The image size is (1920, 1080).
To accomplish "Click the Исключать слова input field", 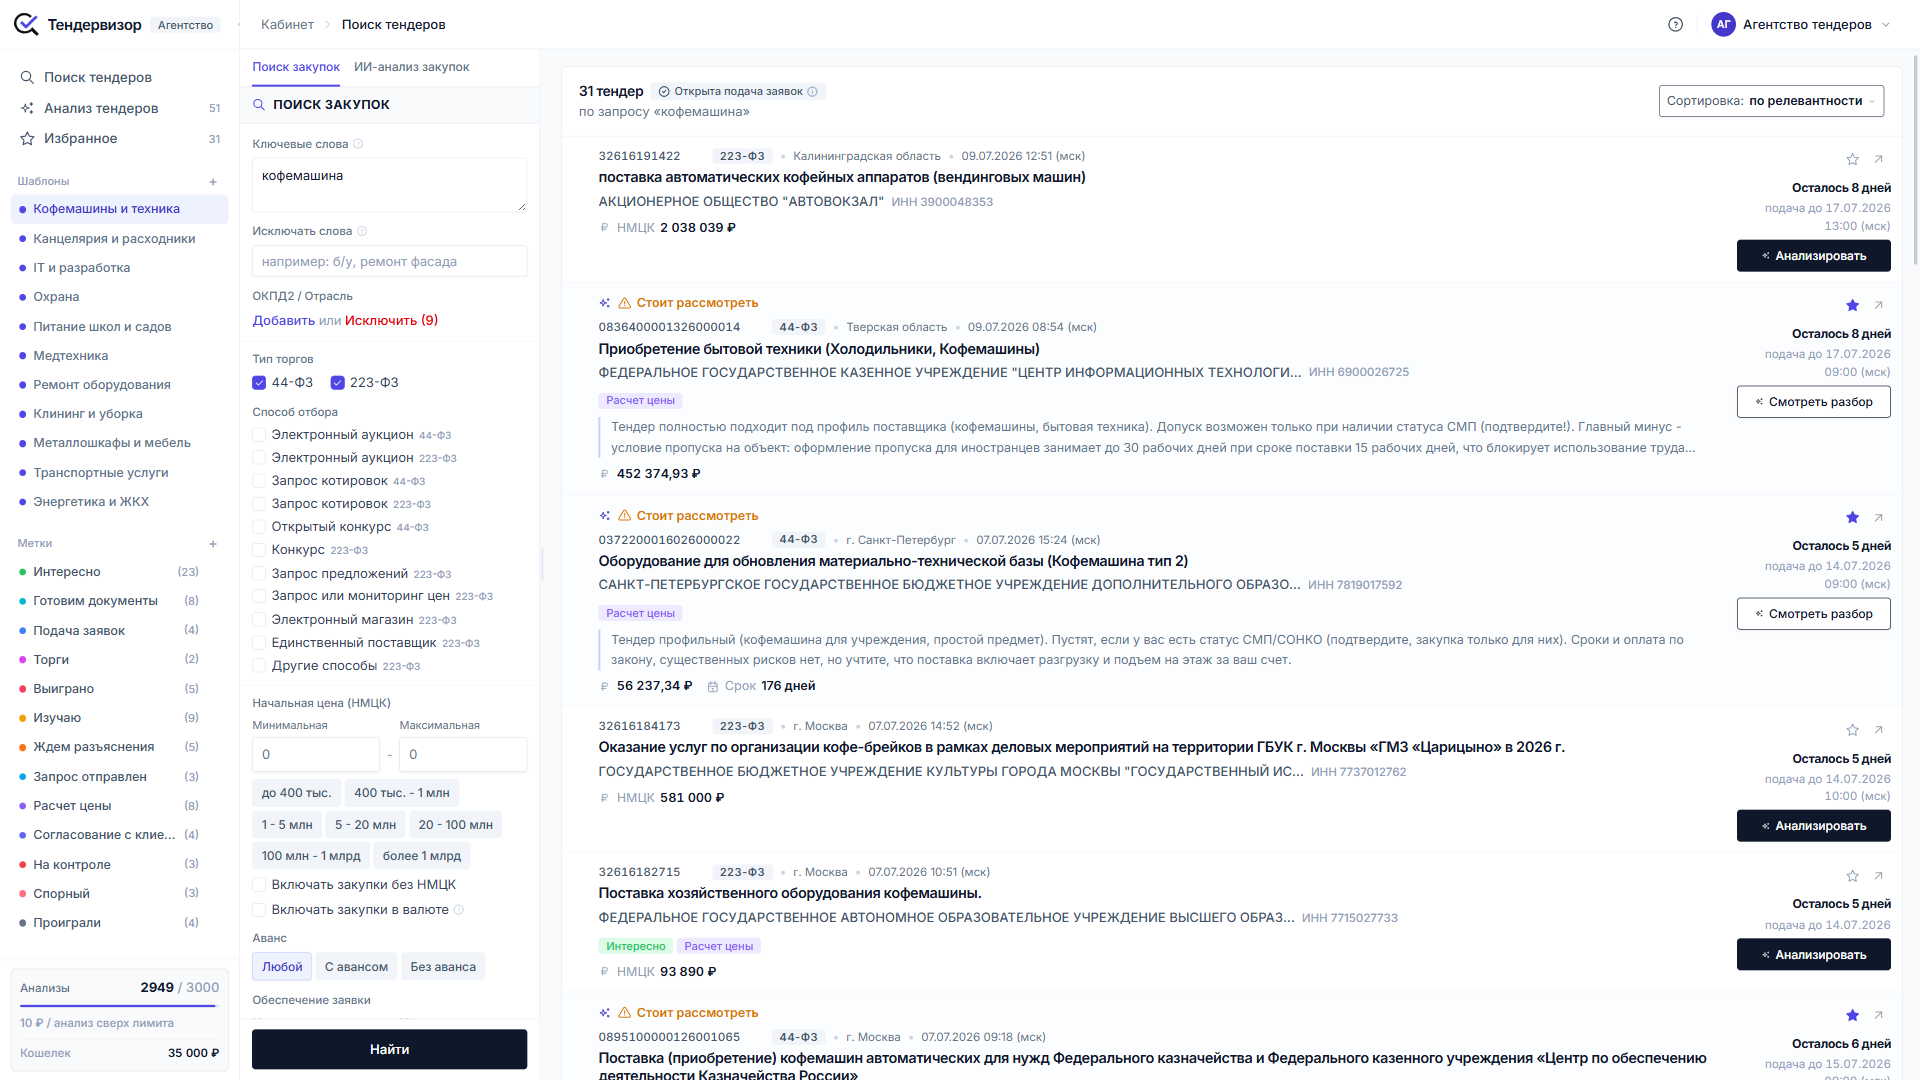I will (x=389, y=262).
